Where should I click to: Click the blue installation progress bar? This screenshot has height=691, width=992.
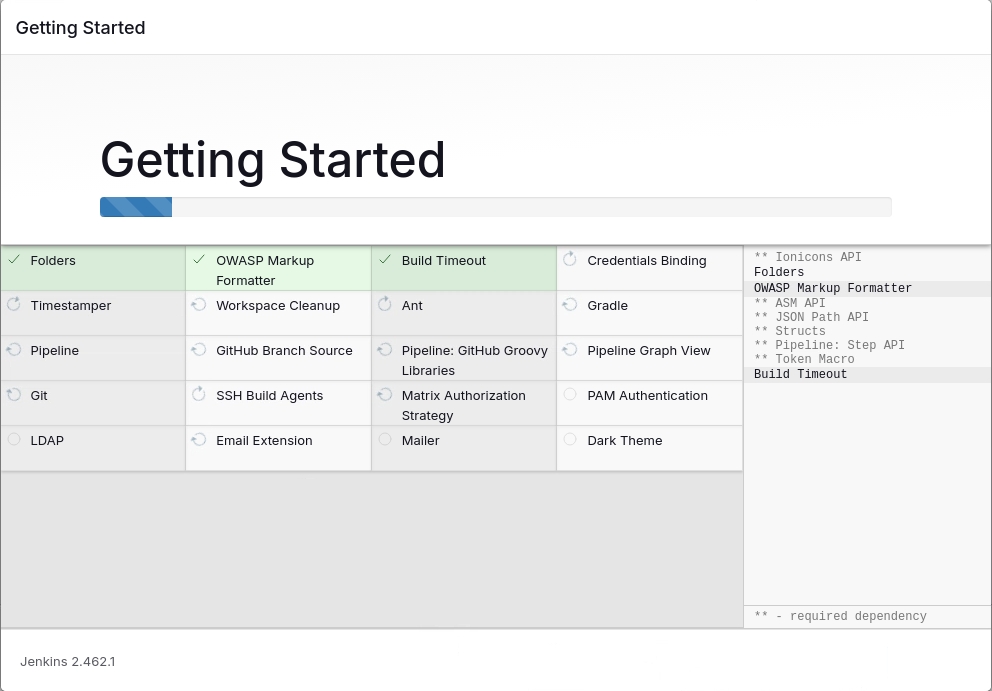[x=136, y=207]
